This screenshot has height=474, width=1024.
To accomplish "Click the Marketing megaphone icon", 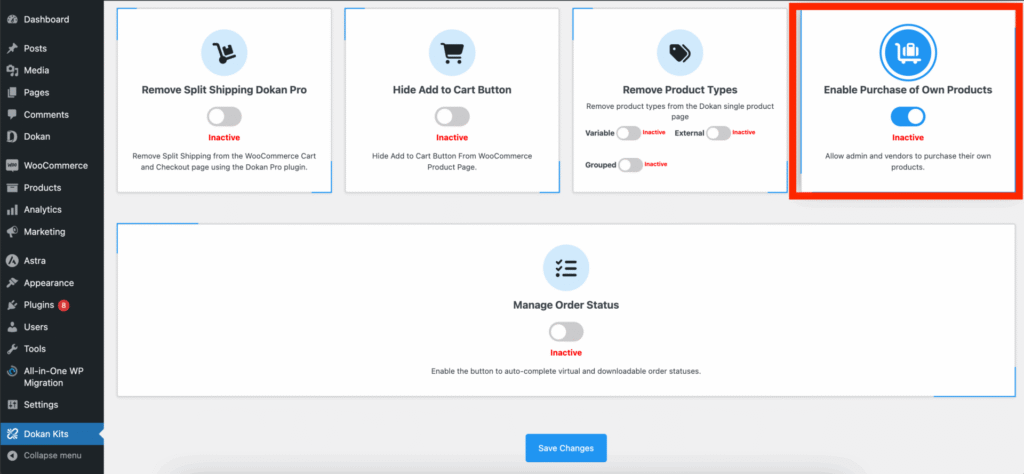I will 12,232.
